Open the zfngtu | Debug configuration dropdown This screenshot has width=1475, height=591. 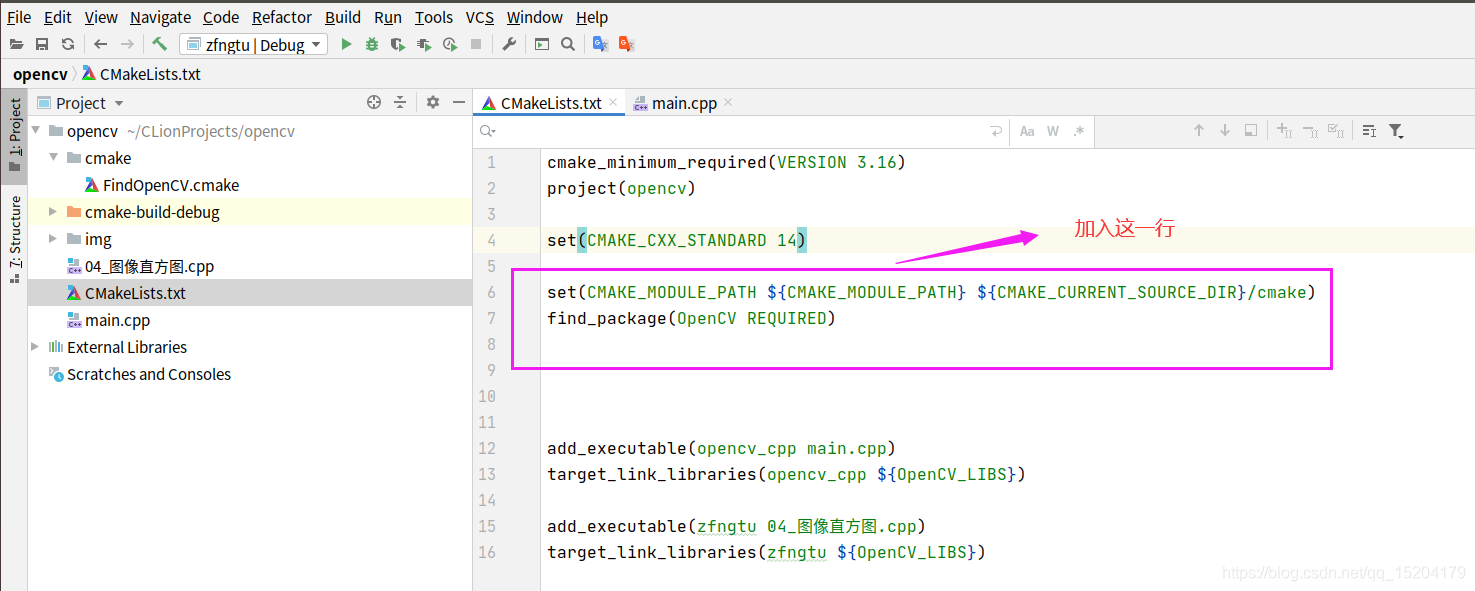click(253, 44)
